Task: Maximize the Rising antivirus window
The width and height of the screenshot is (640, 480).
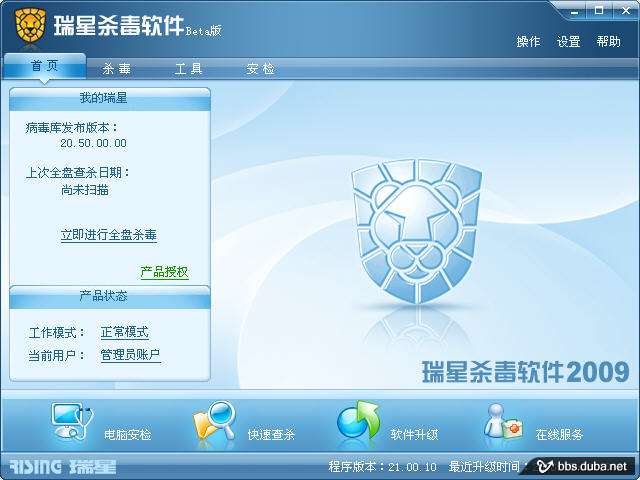Action: (x=599, y=11)
